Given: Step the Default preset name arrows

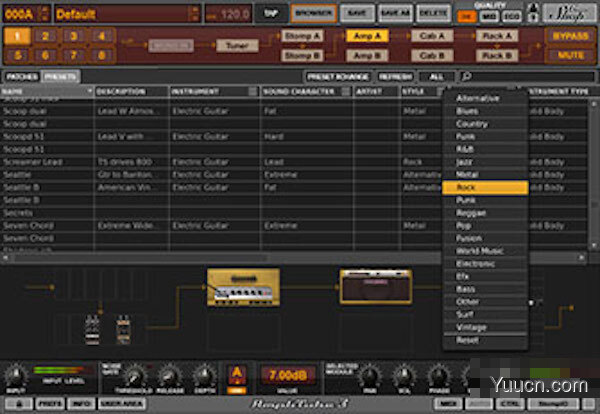Looking at the screenshot, I should [x=195, y=14].
